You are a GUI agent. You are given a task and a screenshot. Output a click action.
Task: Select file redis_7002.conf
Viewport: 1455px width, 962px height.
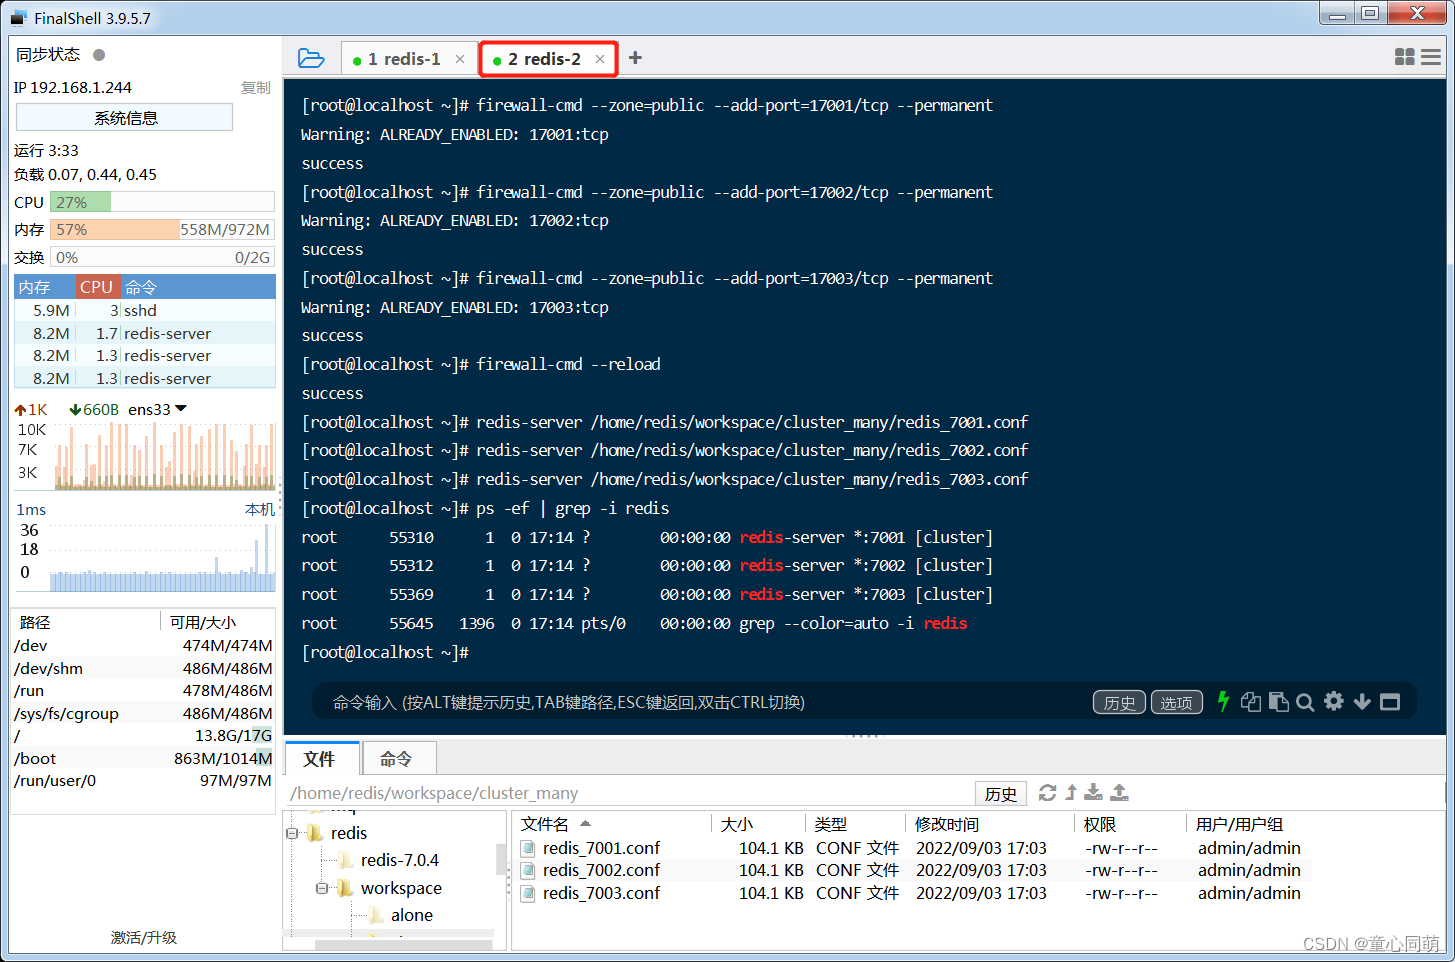click(x=601, y=870)
